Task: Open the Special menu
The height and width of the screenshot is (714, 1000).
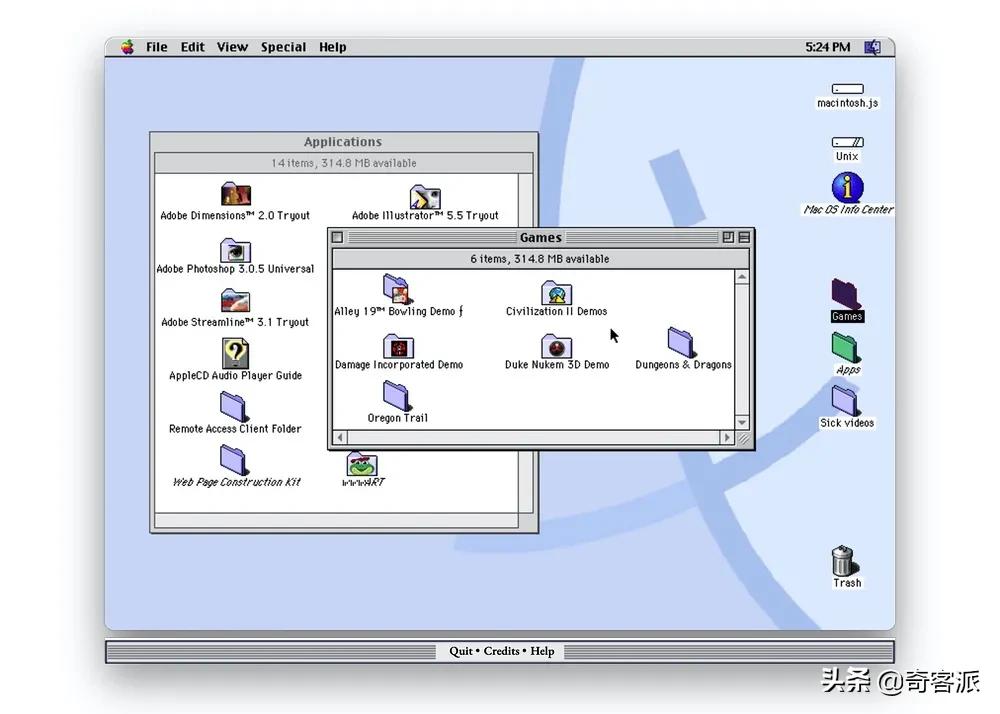Action: tap(283, 47)
